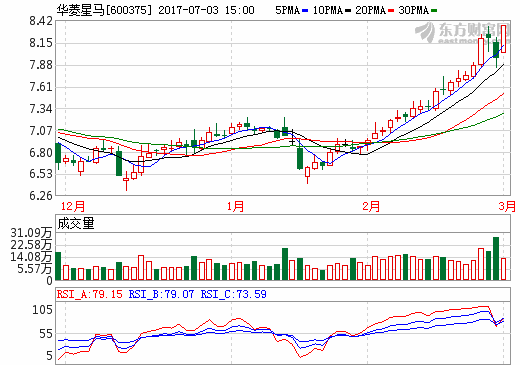Image resolution: width=520 pixels, height=365 pixels.
Task: Click the 5.57万 volume axis label
Action: click(35, 269)
